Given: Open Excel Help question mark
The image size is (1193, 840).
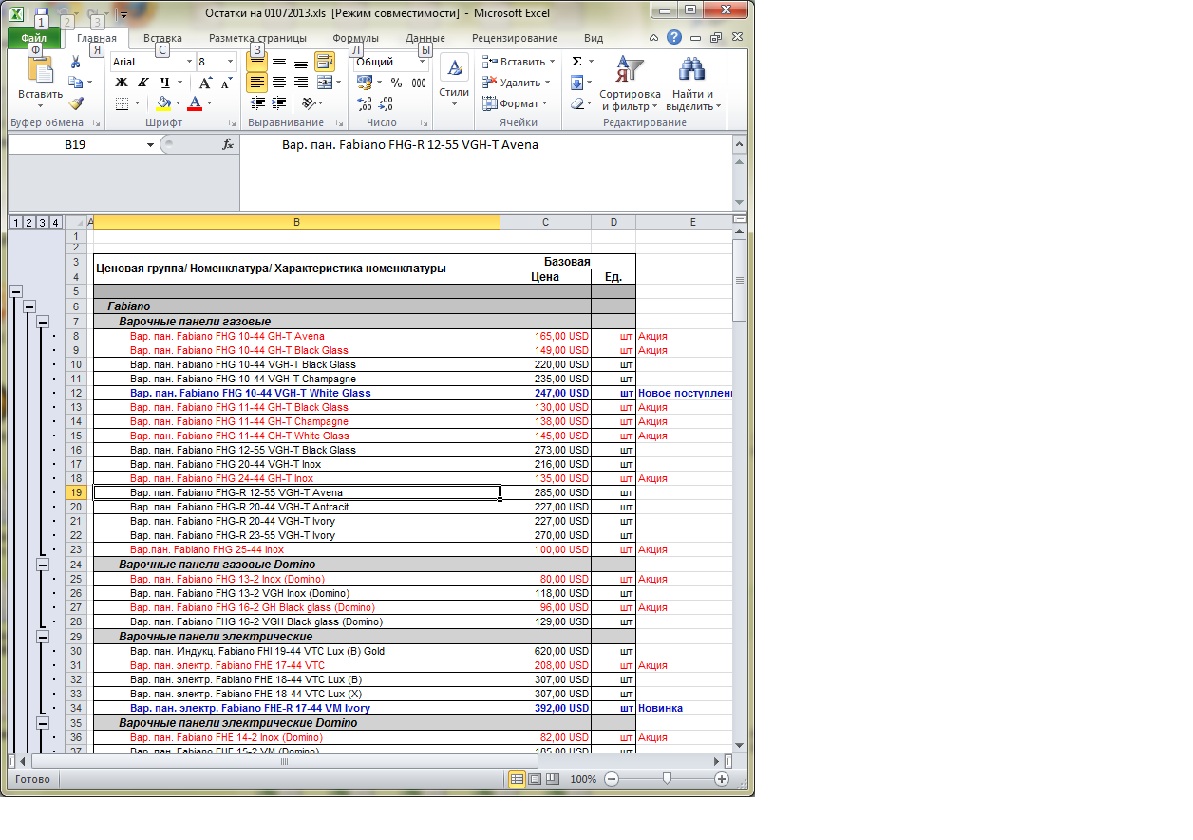Looking at the screenshot, I should coord(674,37).
